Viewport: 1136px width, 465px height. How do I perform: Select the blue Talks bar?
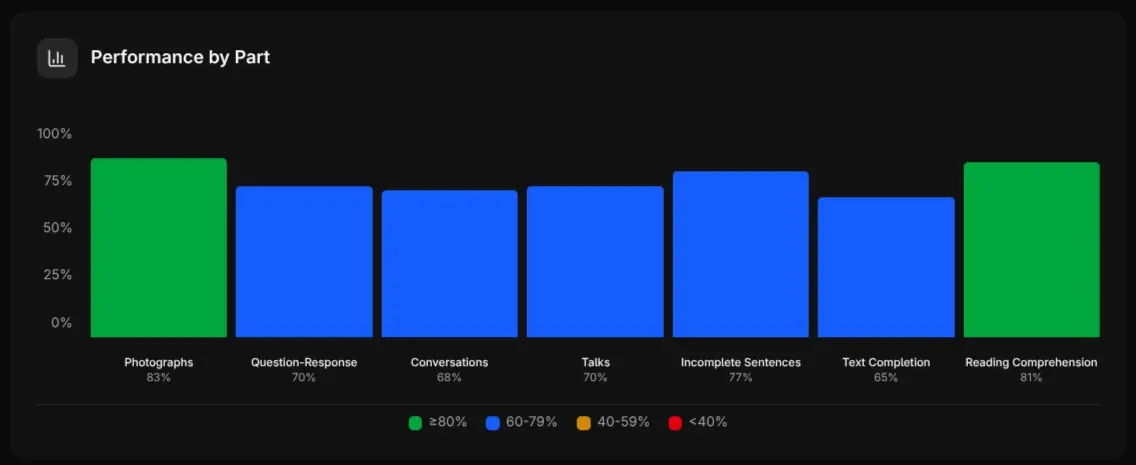point(595,262)
